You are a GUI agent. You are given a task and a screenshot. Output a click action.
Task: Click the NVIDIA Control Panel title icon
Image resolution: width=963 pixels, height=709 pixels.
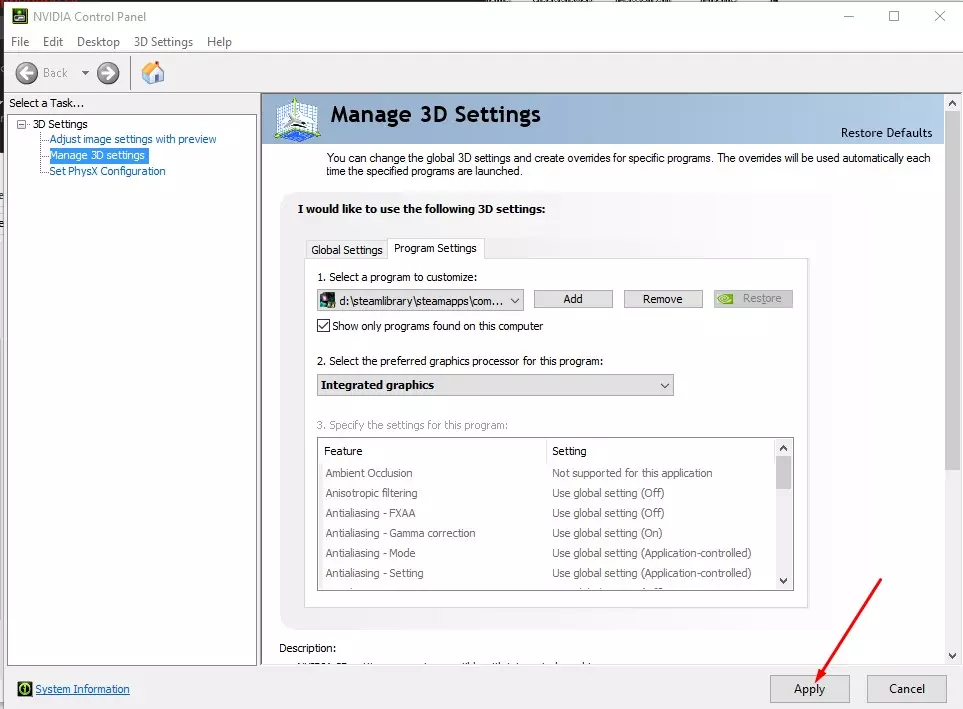20,16
